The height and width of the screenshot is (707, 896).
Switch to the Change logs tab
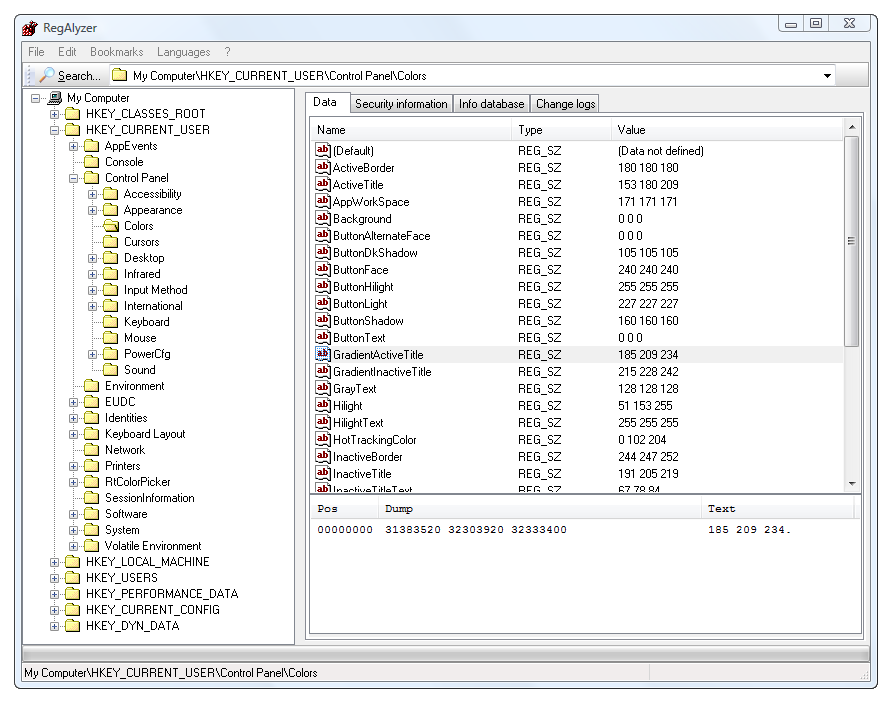pos(565,103)
